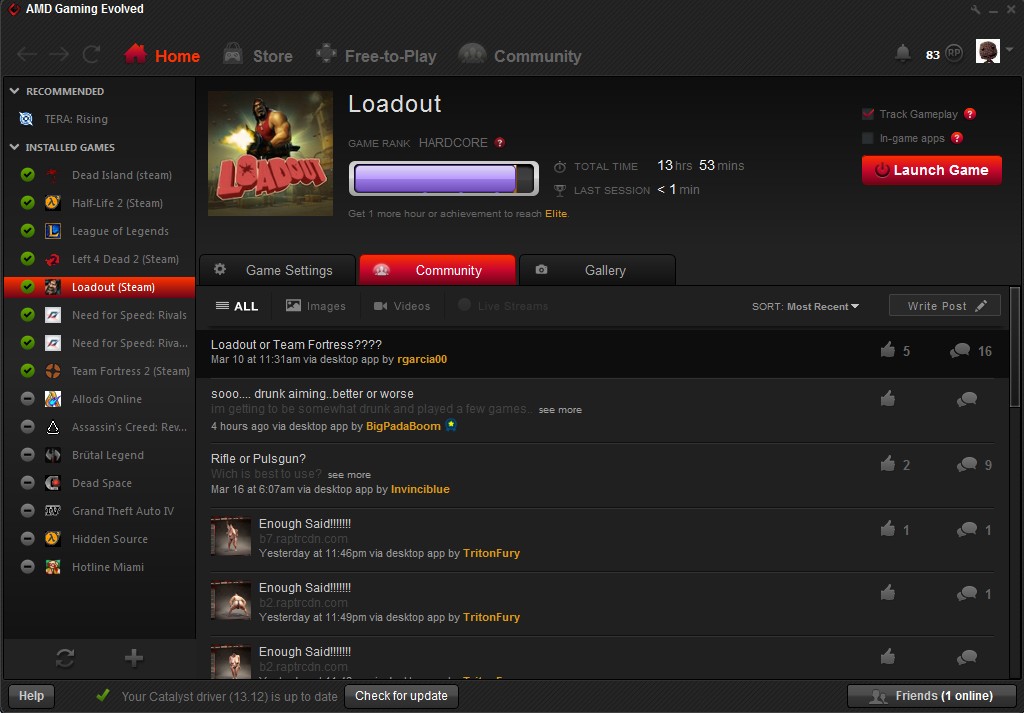1024x713 pixels.
Task: Click the minus status icon for Hotline Miami
Action: pos(27,566)
